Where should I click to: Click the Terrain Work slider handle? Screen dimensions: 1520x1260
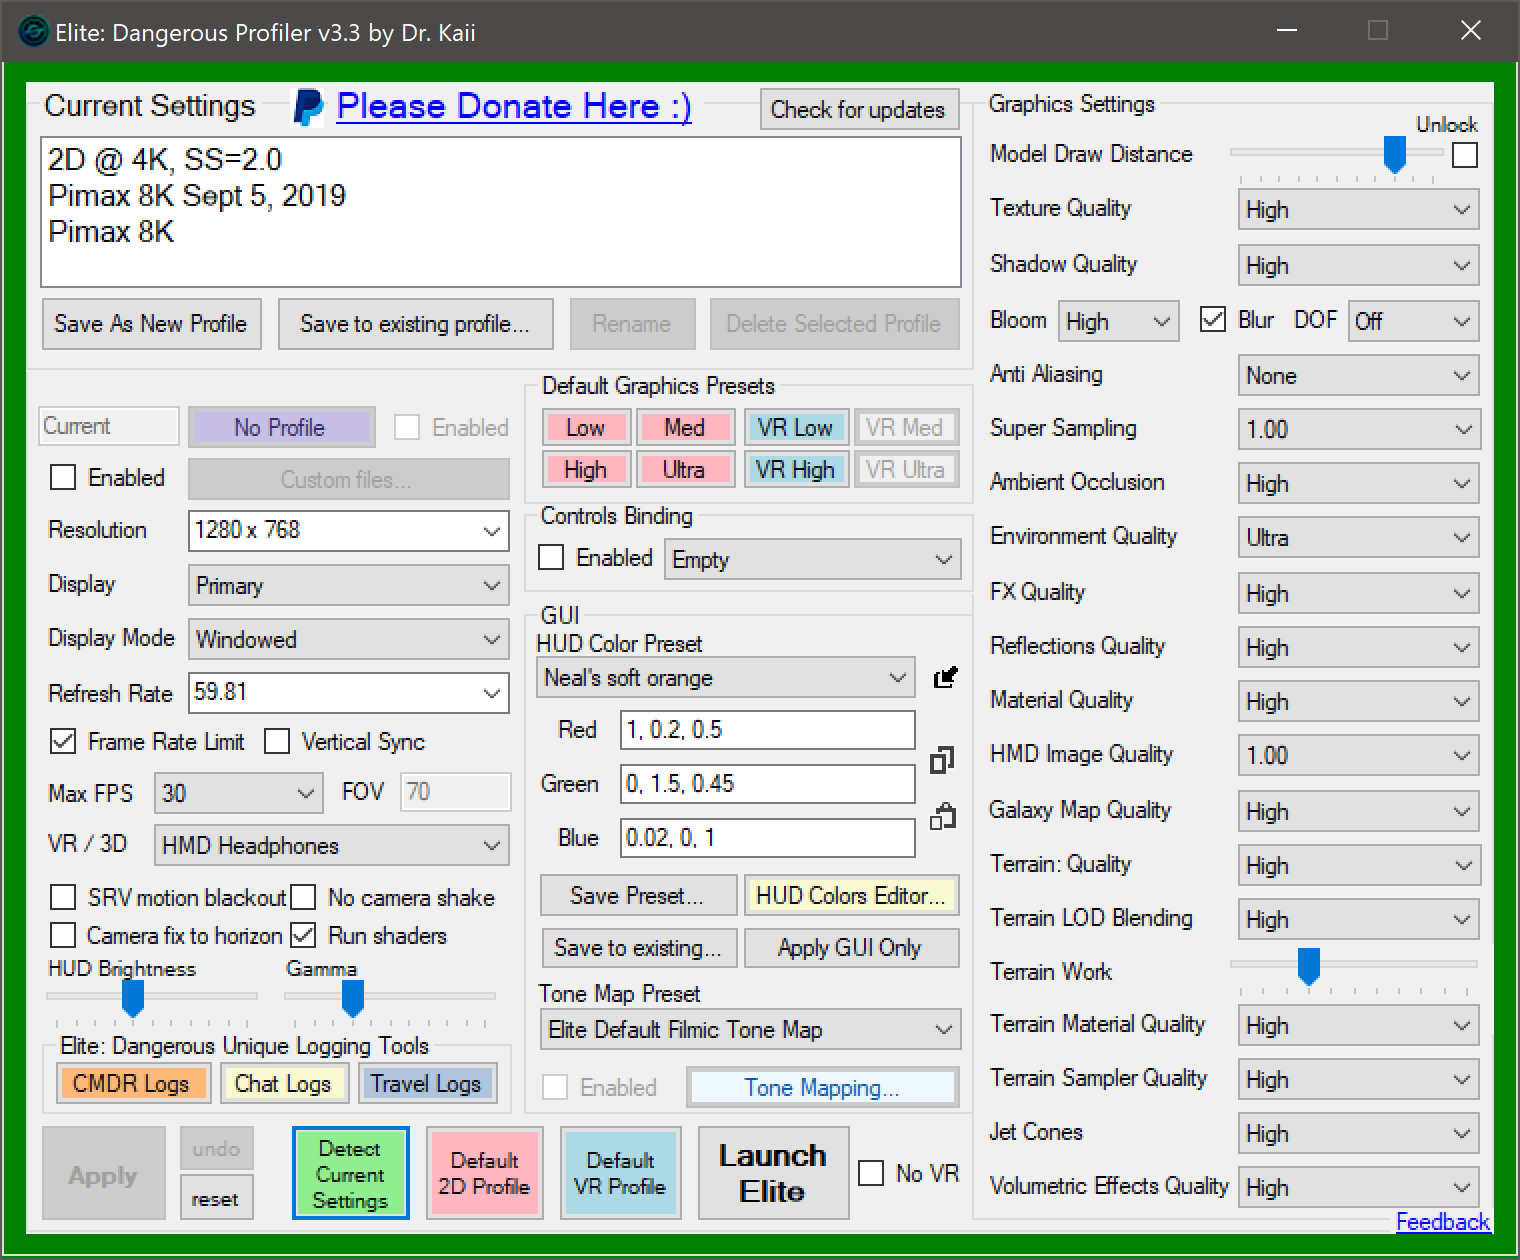(x=1308, y=966)
